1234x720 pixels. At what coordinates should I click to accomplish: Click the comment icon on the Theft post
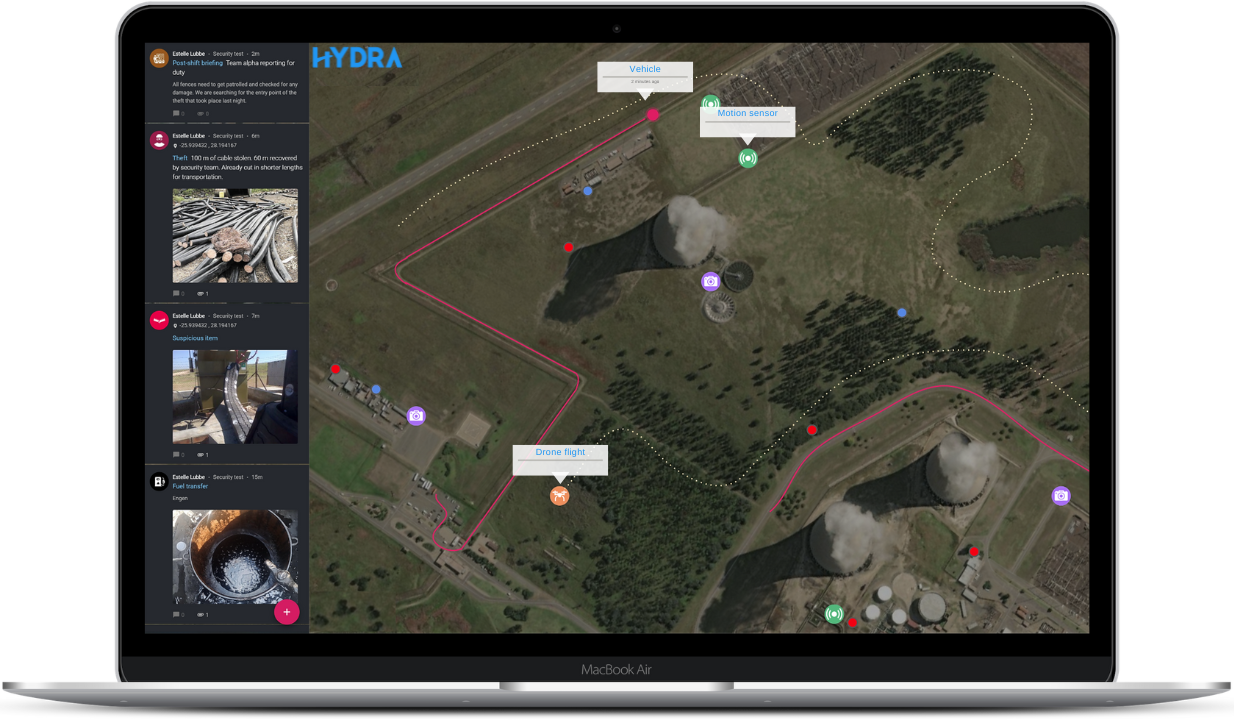(177, 294)
